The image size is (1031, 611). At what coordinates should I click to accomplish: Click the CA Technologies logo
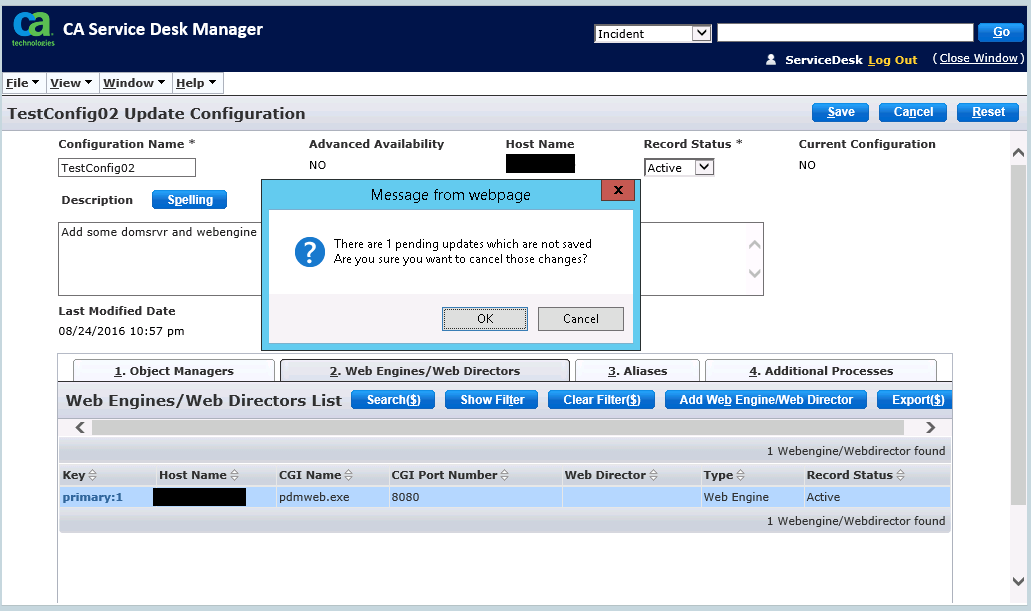pyautogui.click(x=32, y=30)
